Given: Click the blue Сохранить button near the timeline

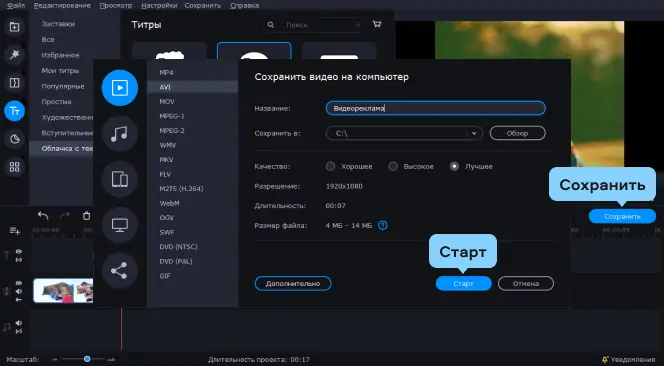Looking at the screenshot, I should coord(622,216).
